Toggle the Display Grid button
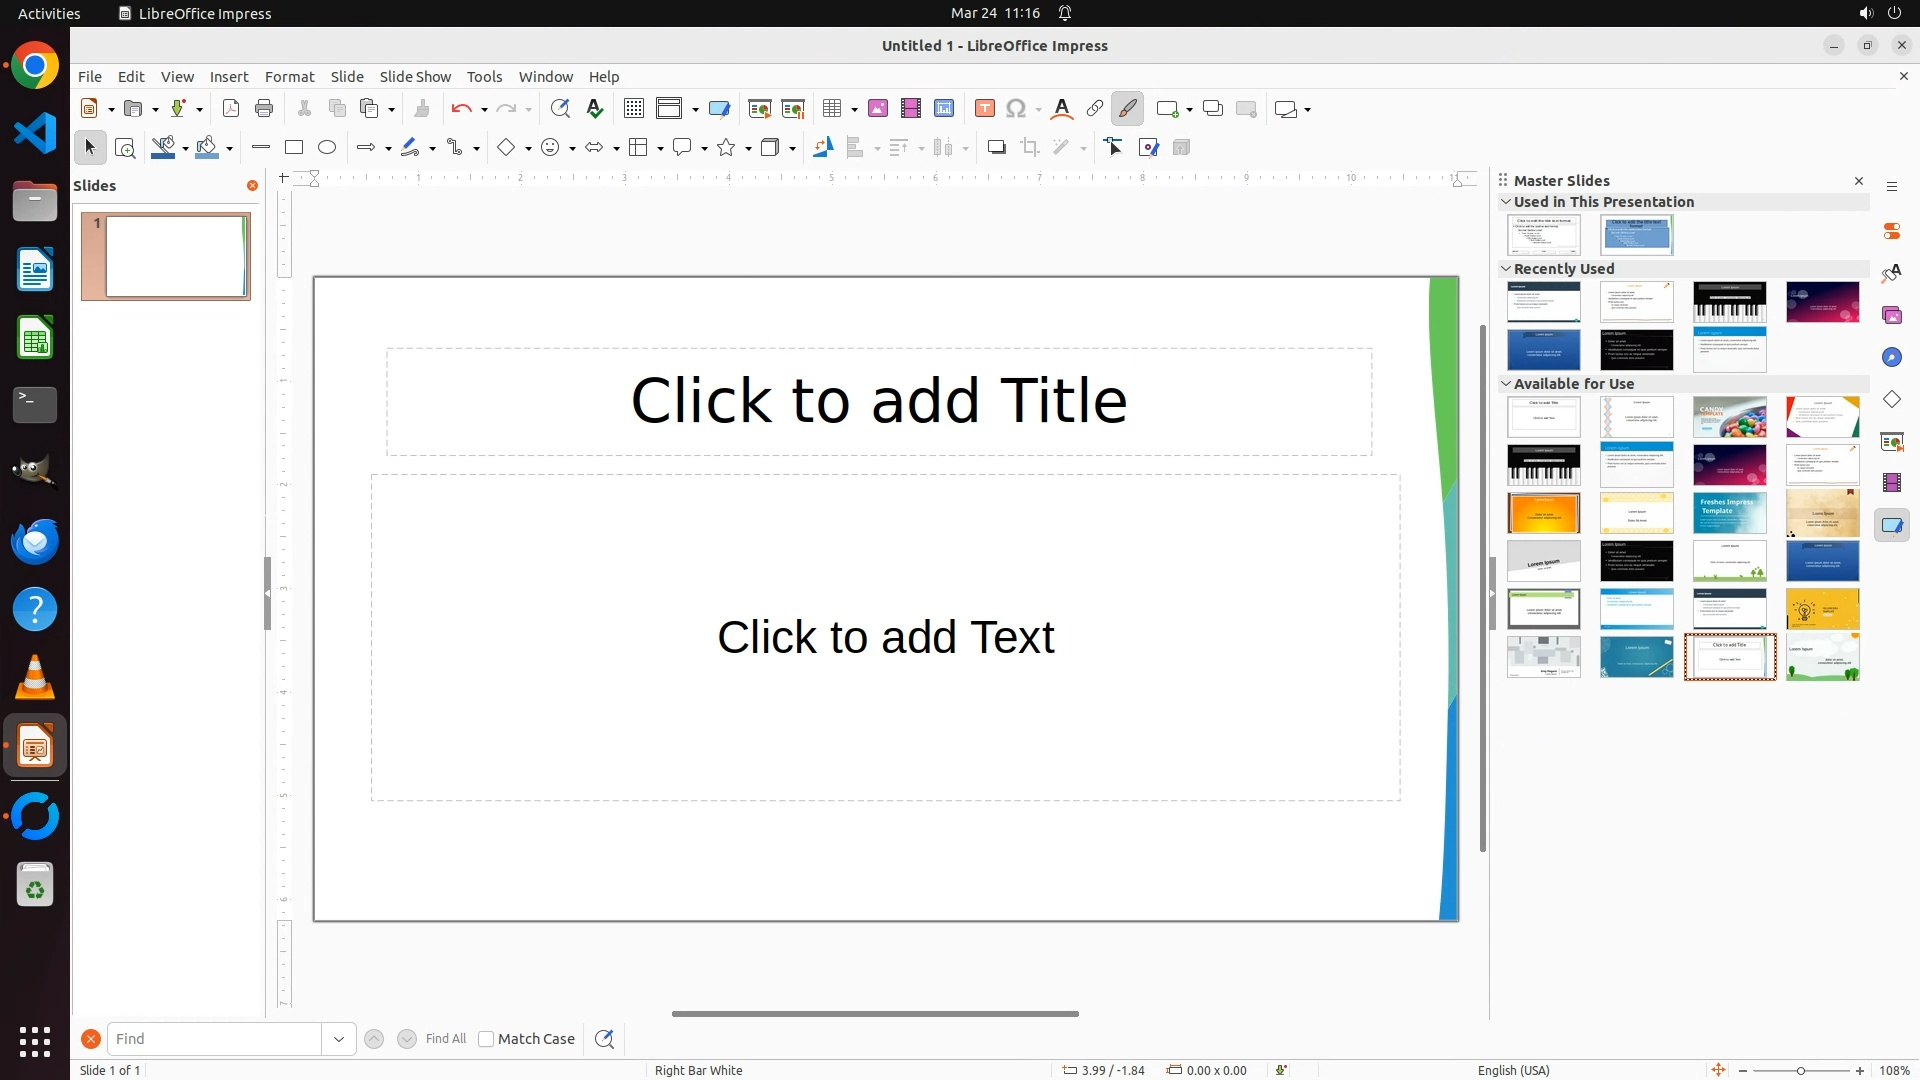Image resolution: width=1920 pixels, height=1080 pixels. click(x=634, y=108)
